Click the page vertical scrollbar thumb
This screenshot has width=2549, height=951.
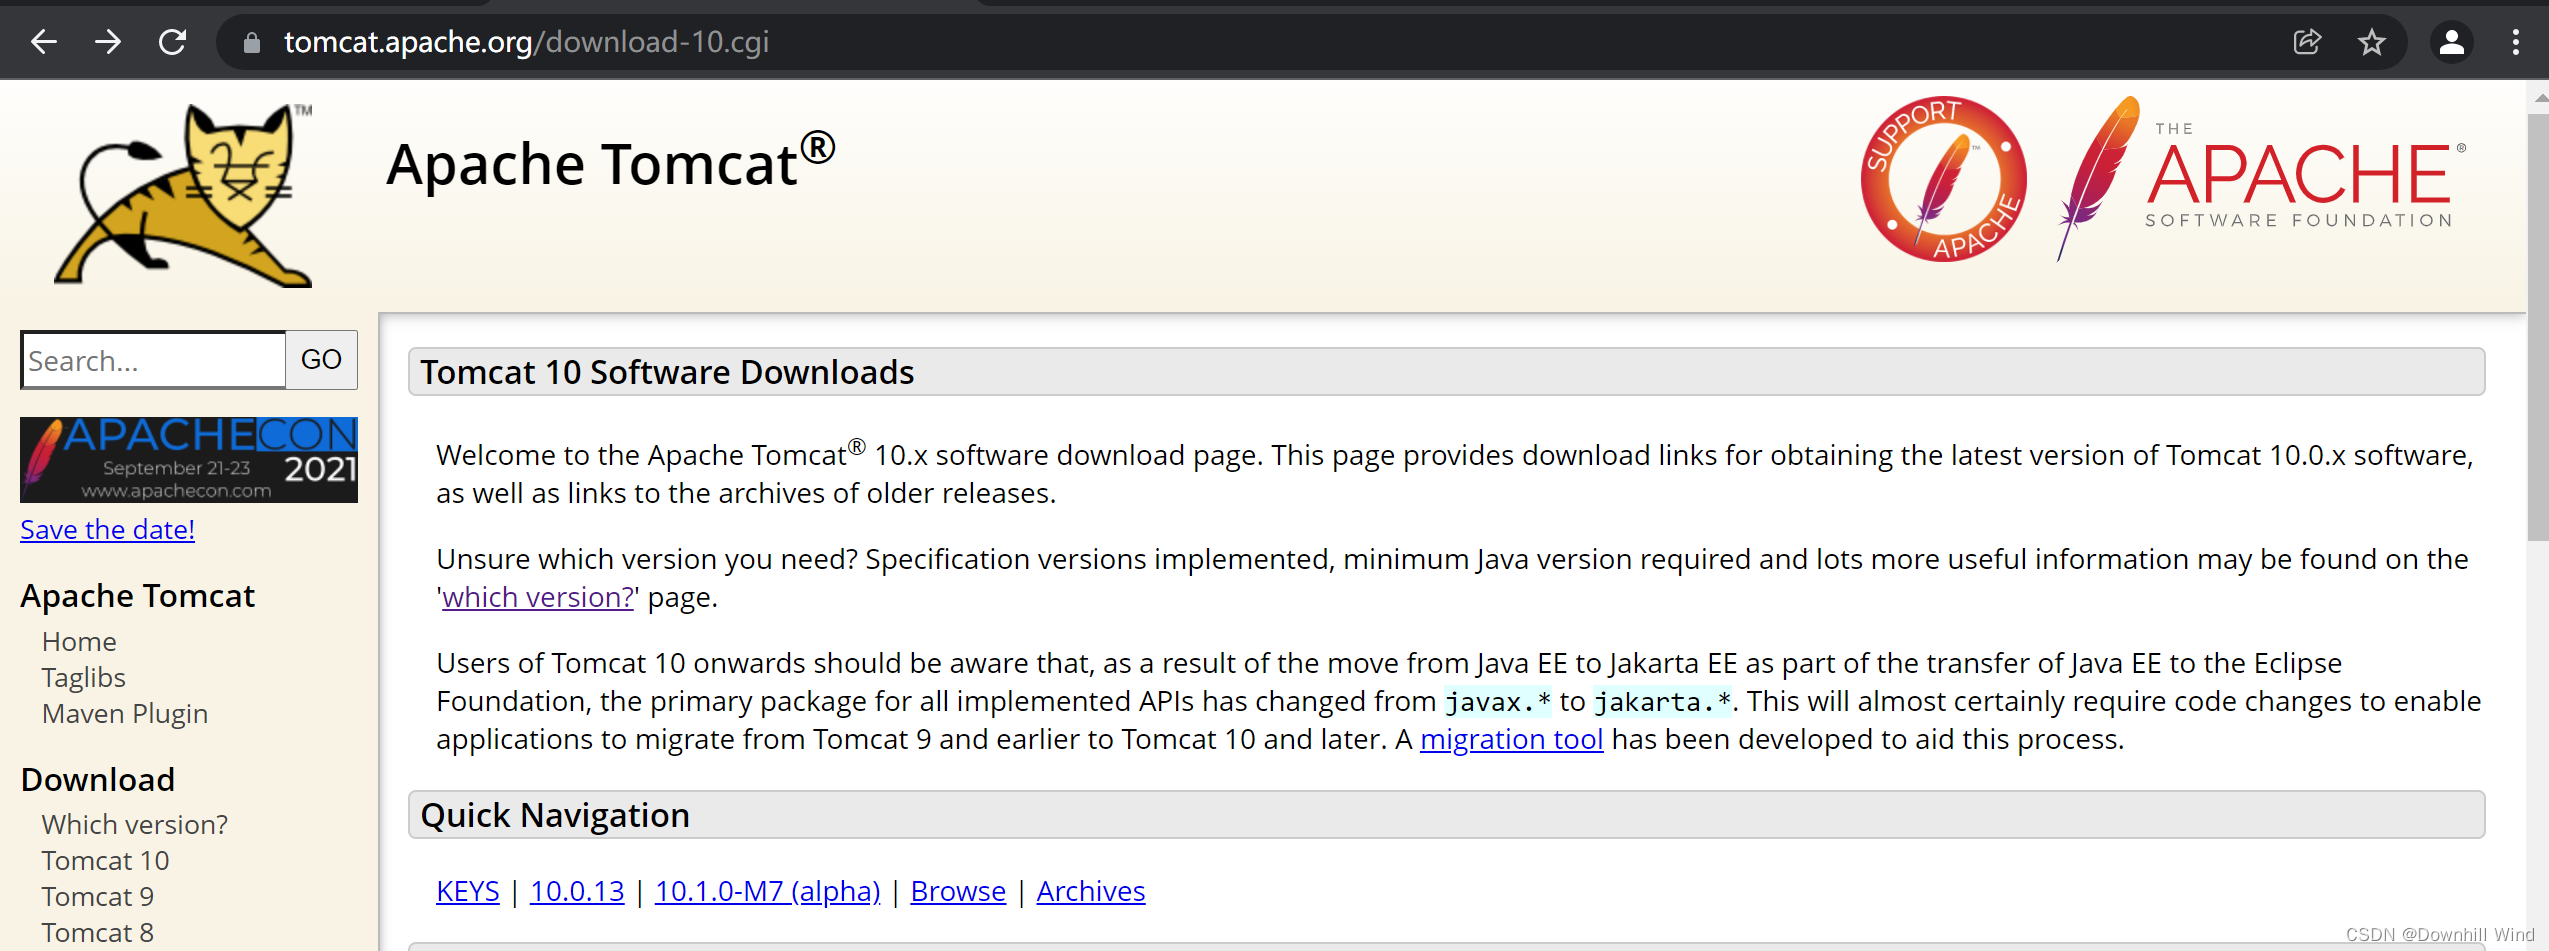[2538, 327]
